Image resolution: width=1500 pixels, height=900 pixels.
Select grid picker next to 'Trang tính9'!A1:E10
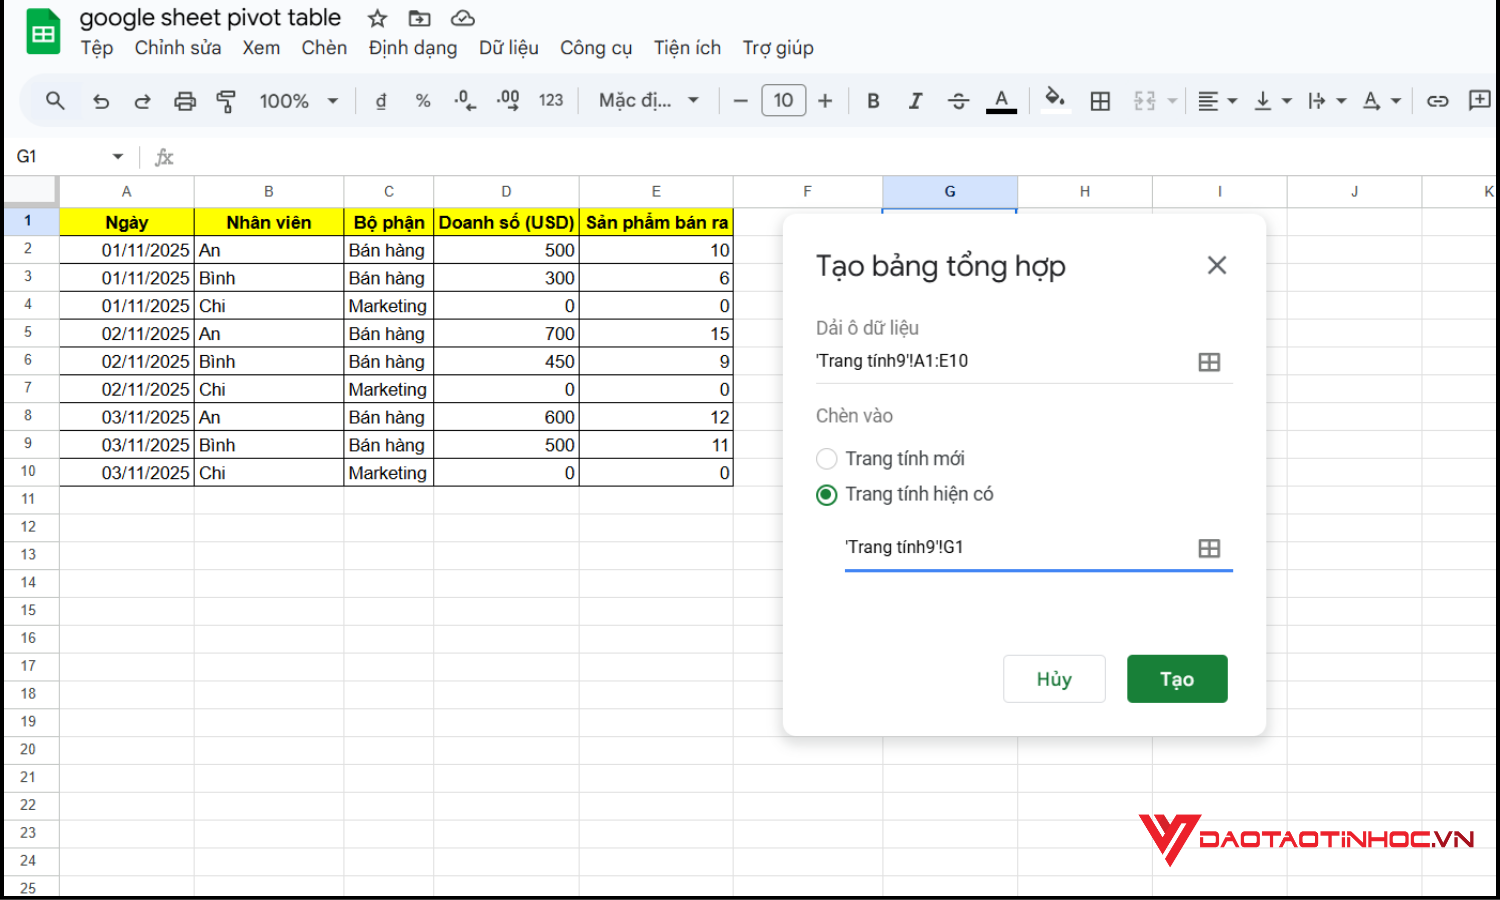(x=1209, y=362)
